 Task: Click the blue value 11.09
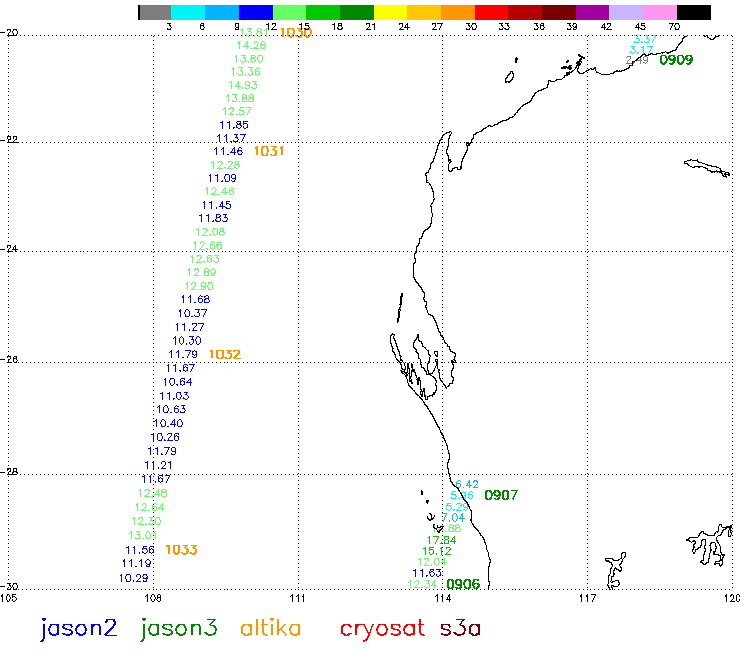coord(222,178)
